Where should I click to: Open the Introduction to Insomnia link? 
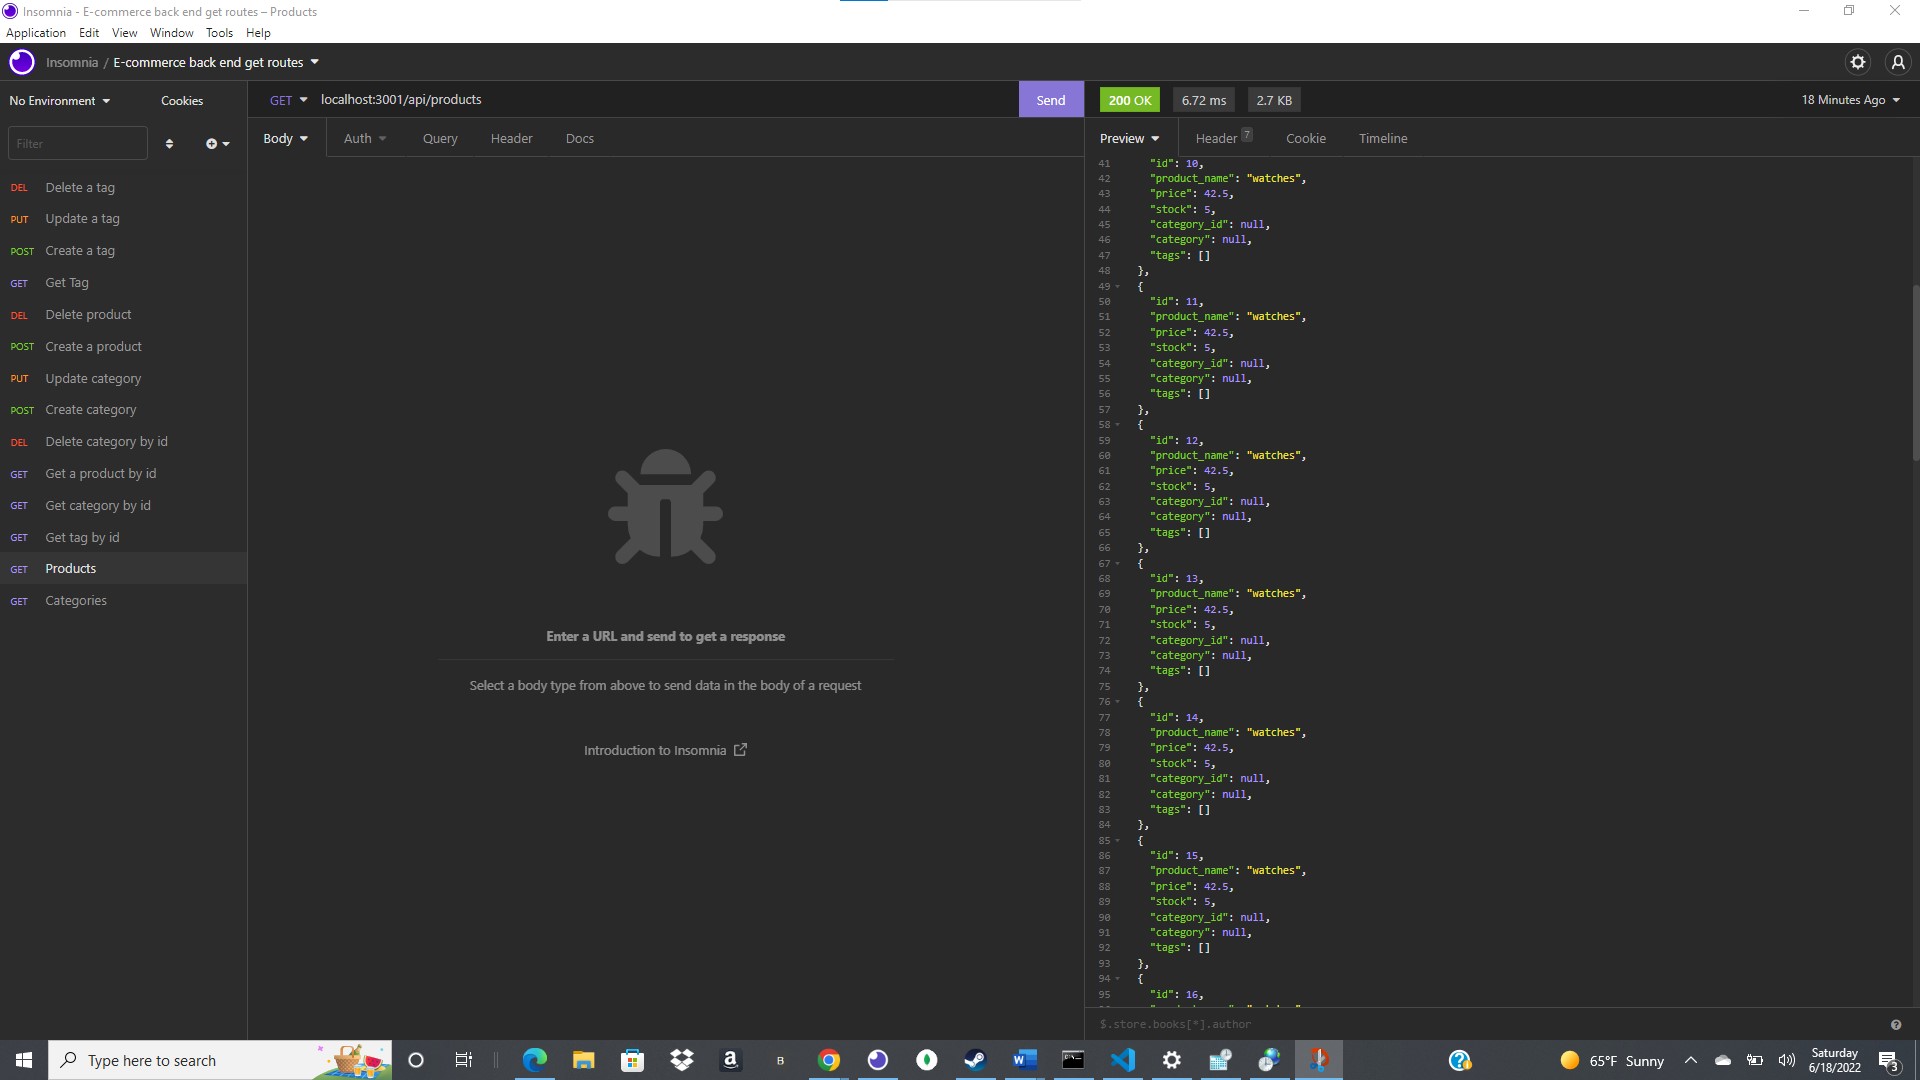click(x=655, y=751)
